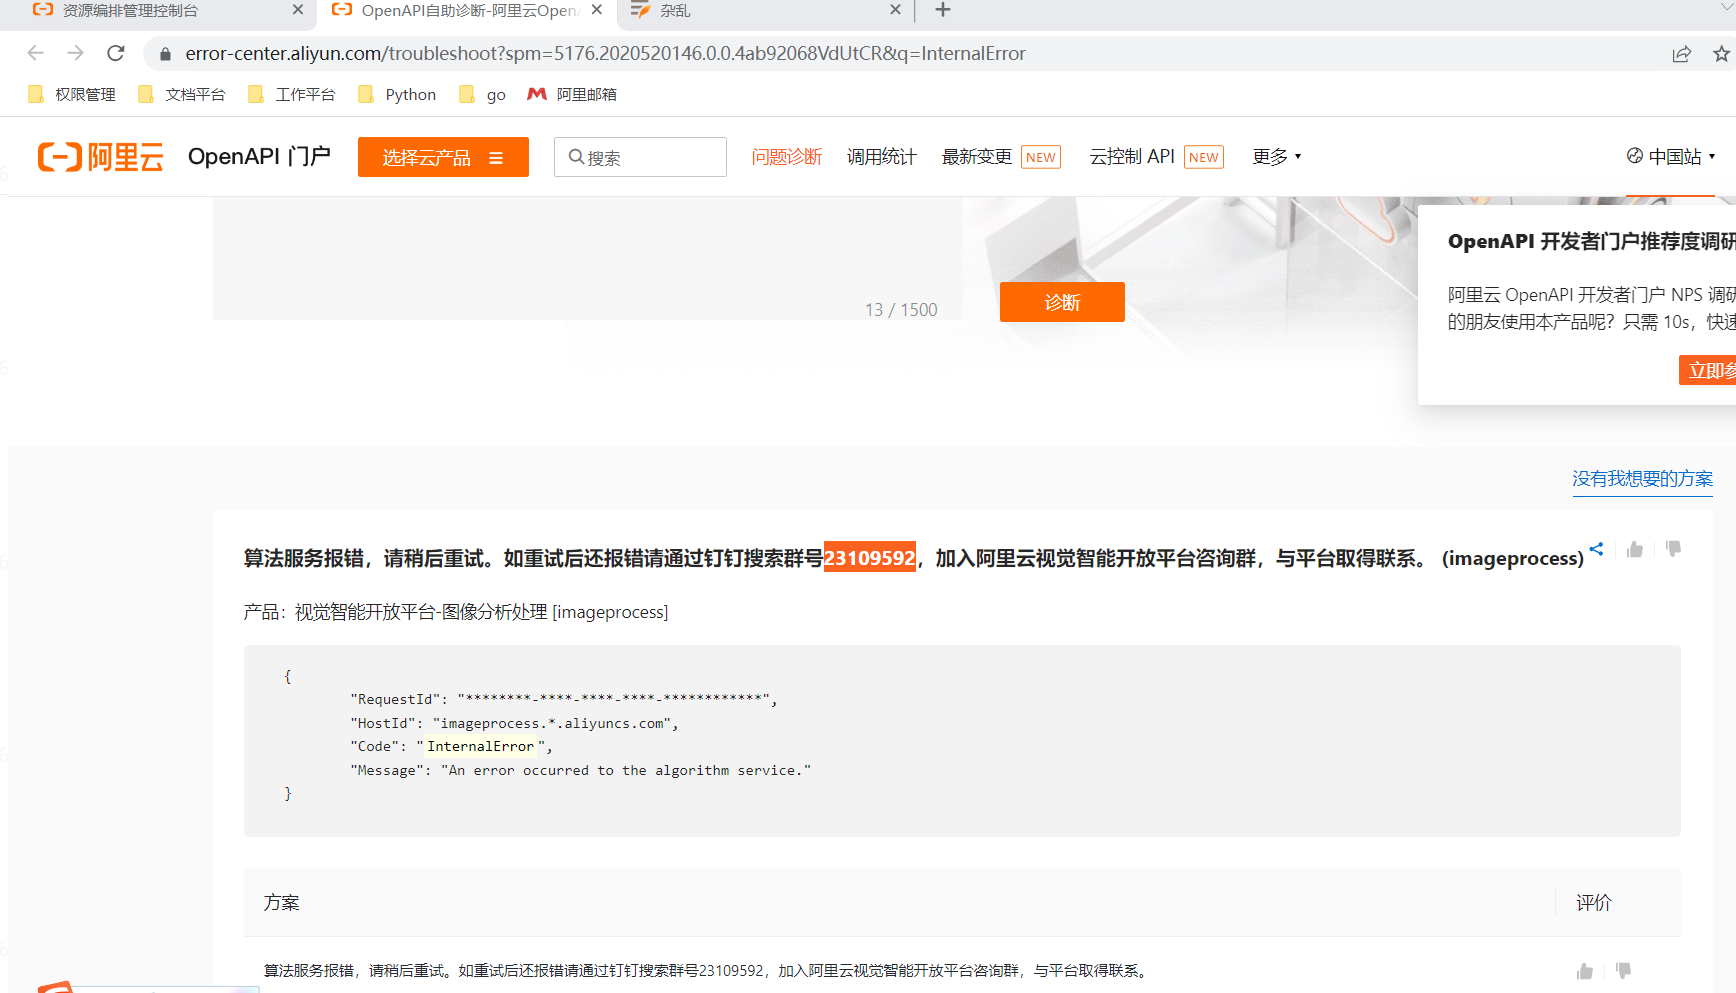Dislike the error title with thumbs down
The width and height of the screenshot is (1736, 993).
(1673, 549)
